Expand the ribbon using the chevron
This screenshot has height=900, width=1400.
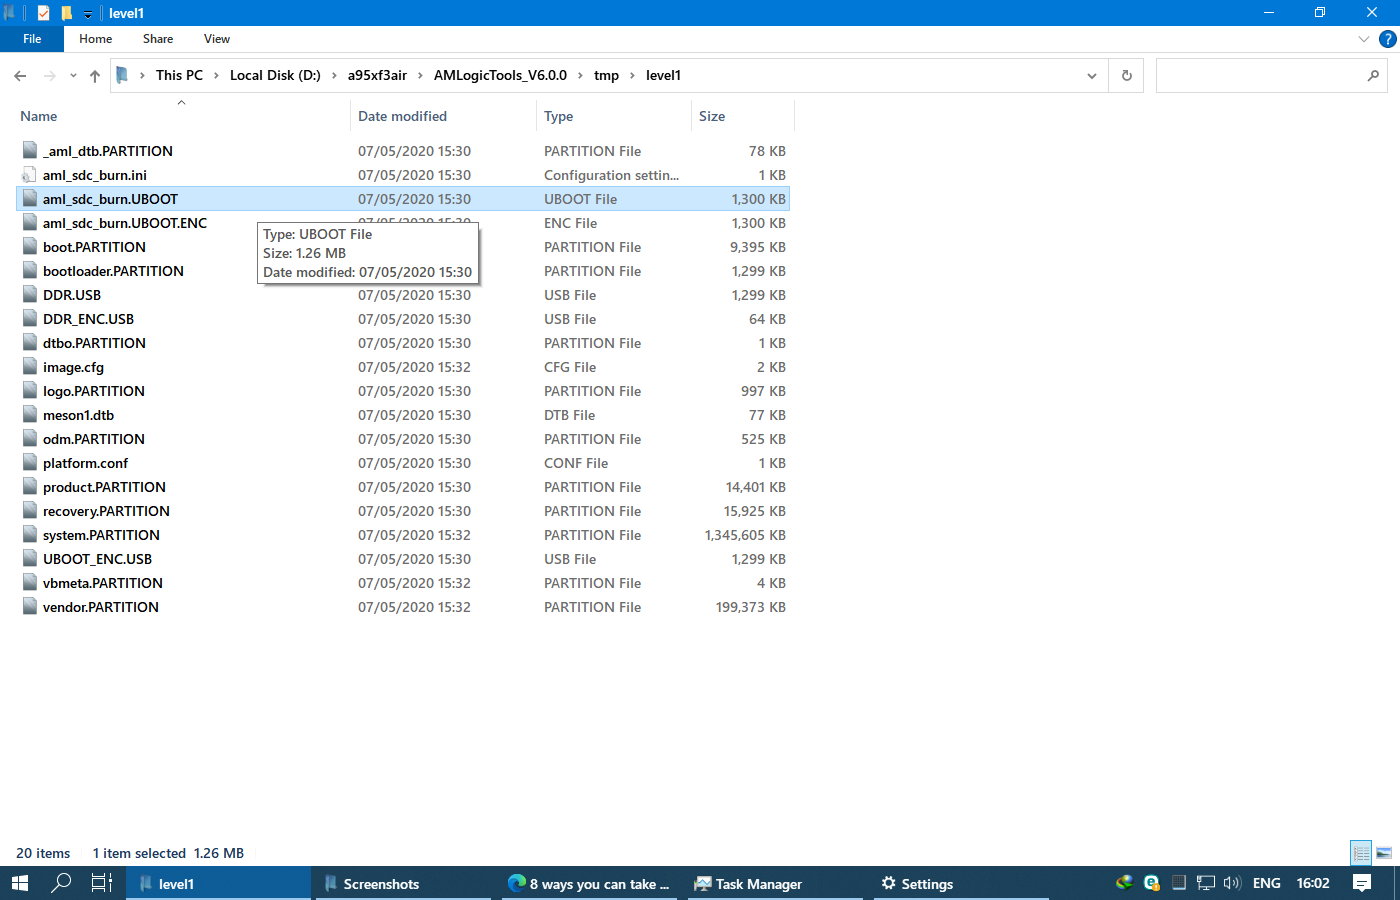click(1364, 39)
